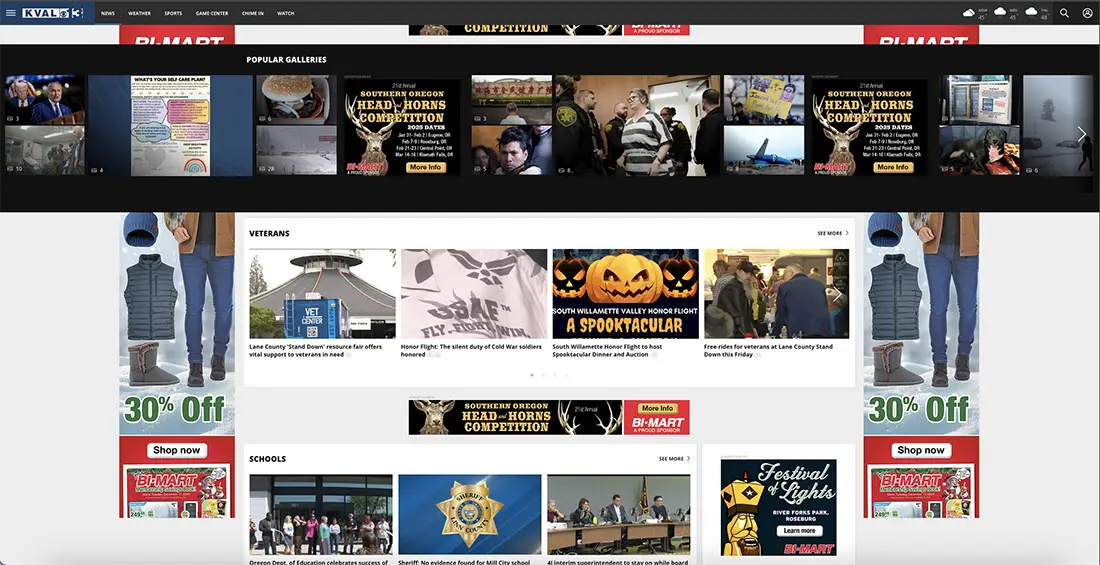Open Free rides for veterans article

click(x=768, y=350)
